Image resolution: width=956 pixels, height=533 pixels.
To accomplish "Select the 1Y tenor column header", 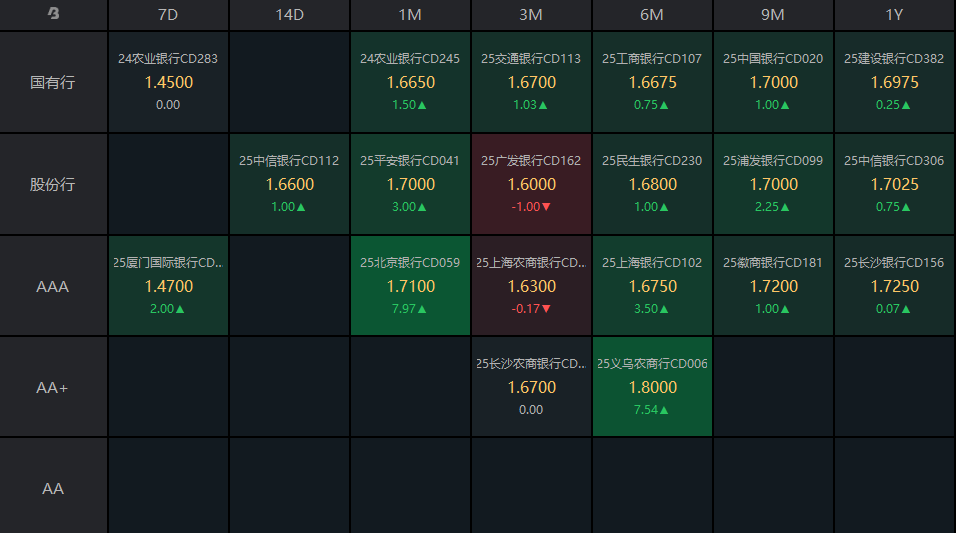I will point(894,15).
